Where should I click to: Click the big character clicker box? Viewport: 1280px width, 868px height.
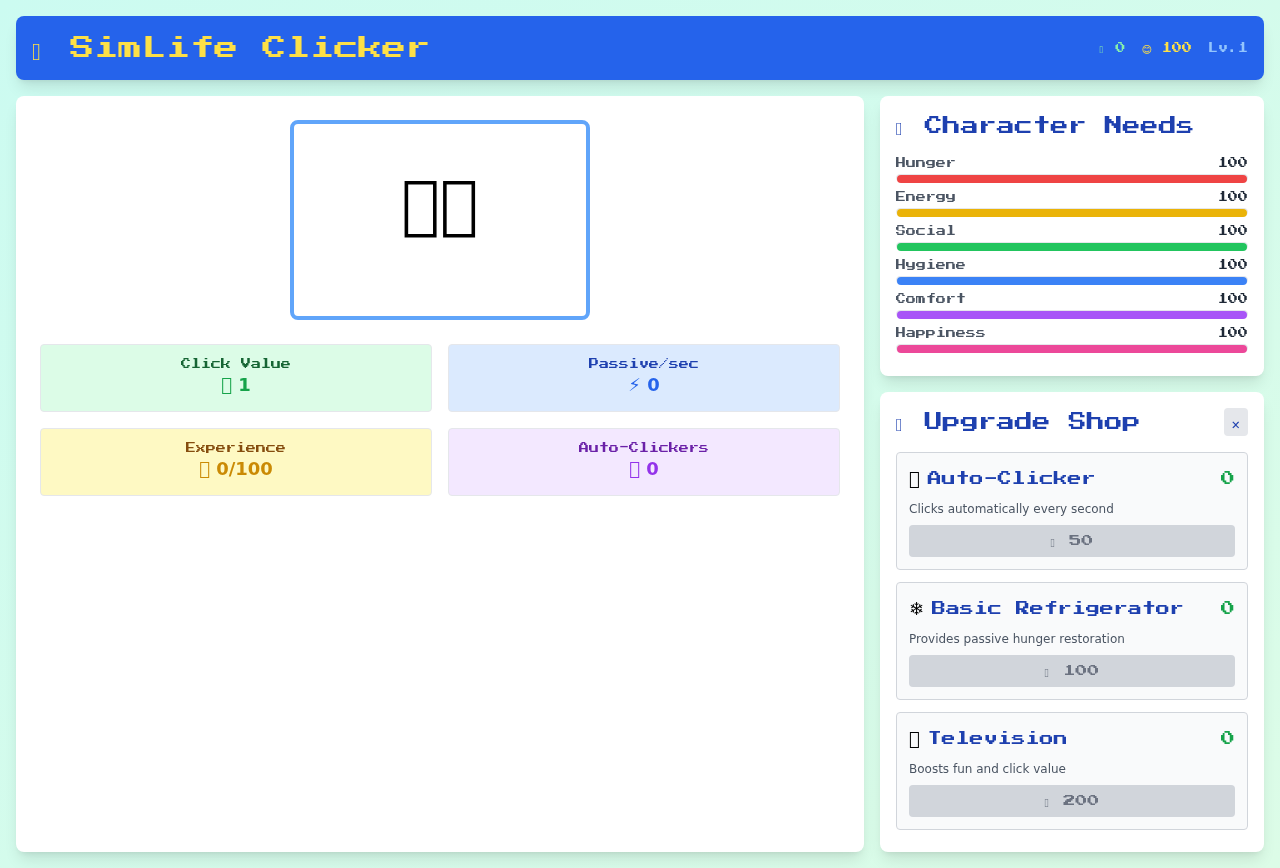pos(440,220)
